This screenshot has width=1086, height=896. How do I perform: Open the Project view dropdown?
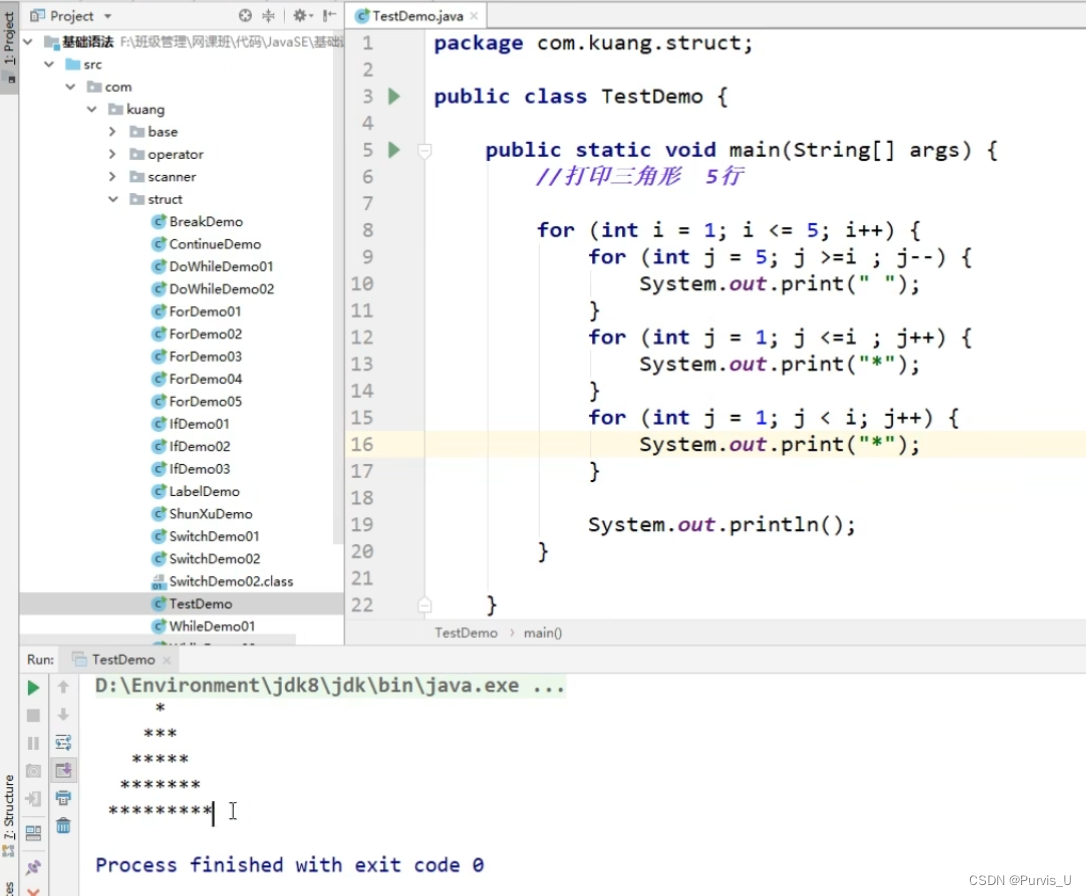(x=107, y=15)
